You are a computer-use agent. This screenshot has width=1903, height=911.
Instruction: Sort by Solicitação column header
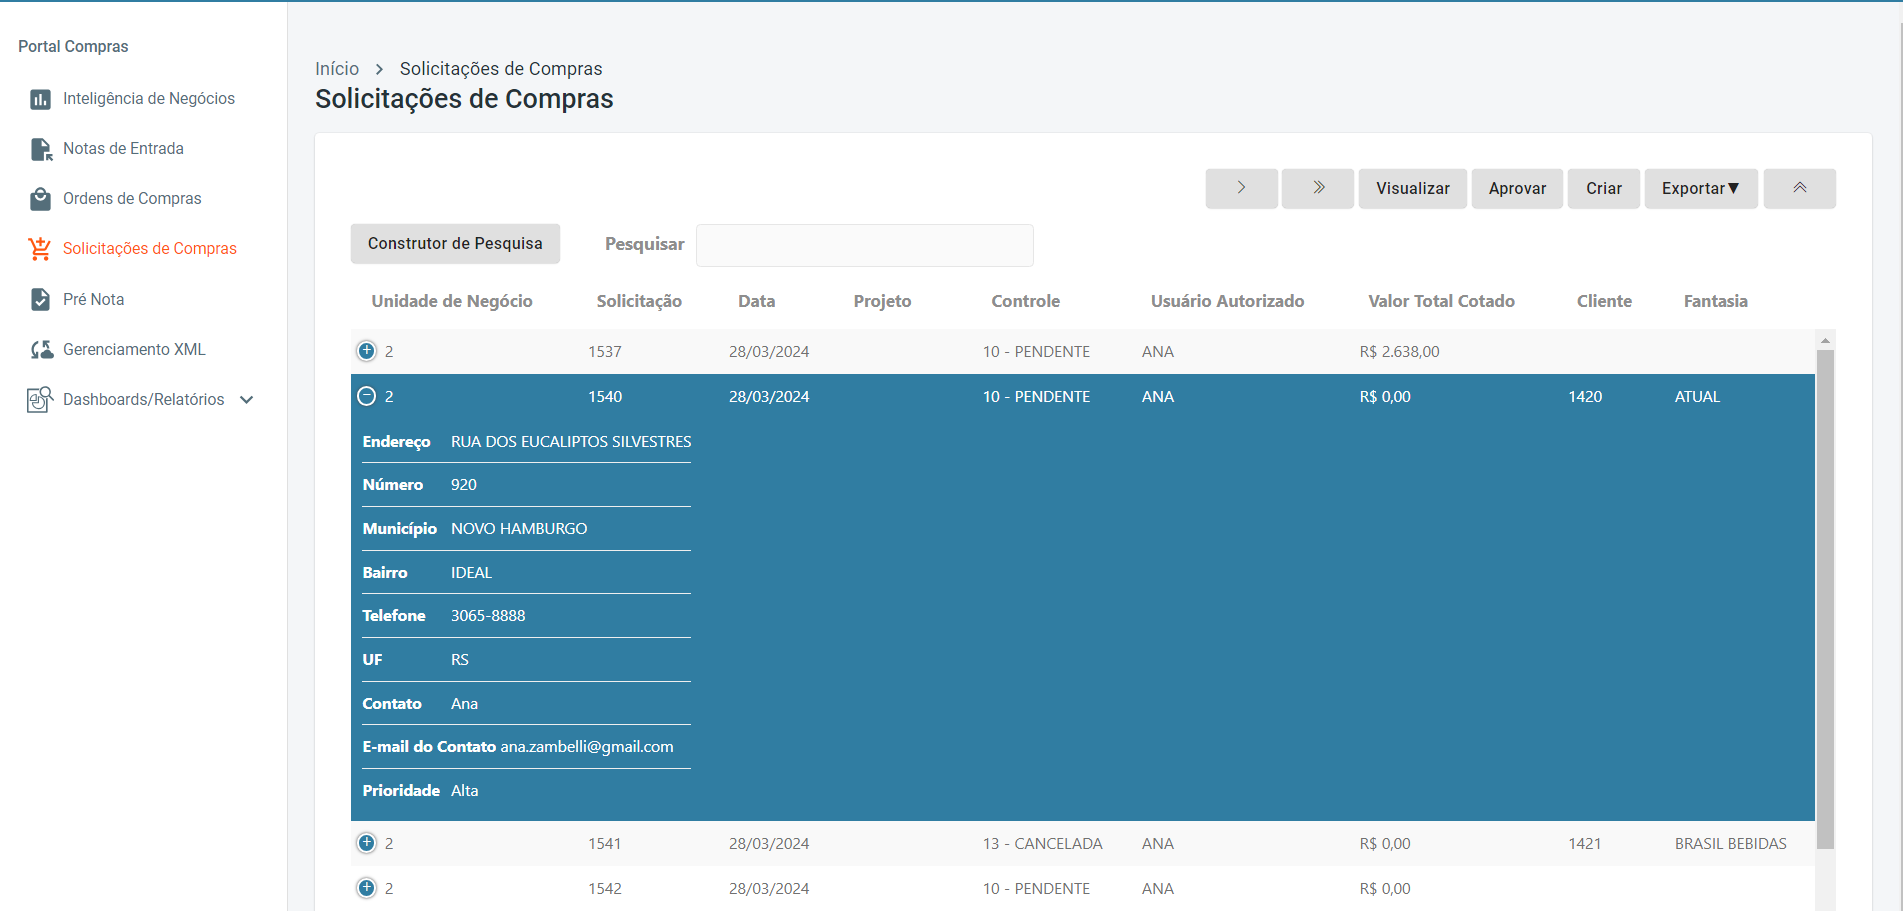(639, 301)
